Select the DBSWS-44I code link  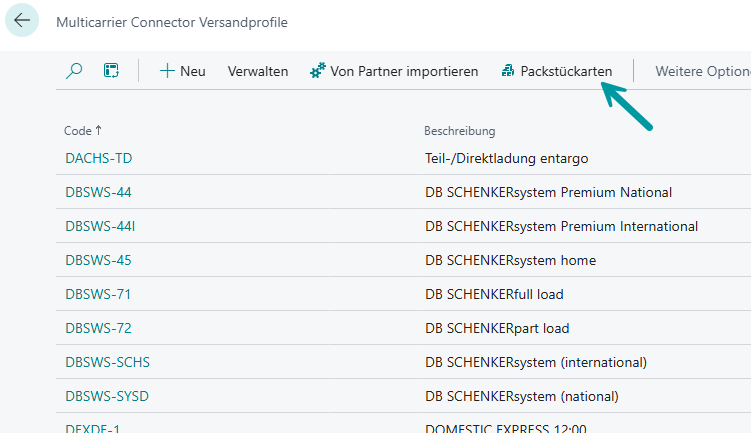(100, 226)
